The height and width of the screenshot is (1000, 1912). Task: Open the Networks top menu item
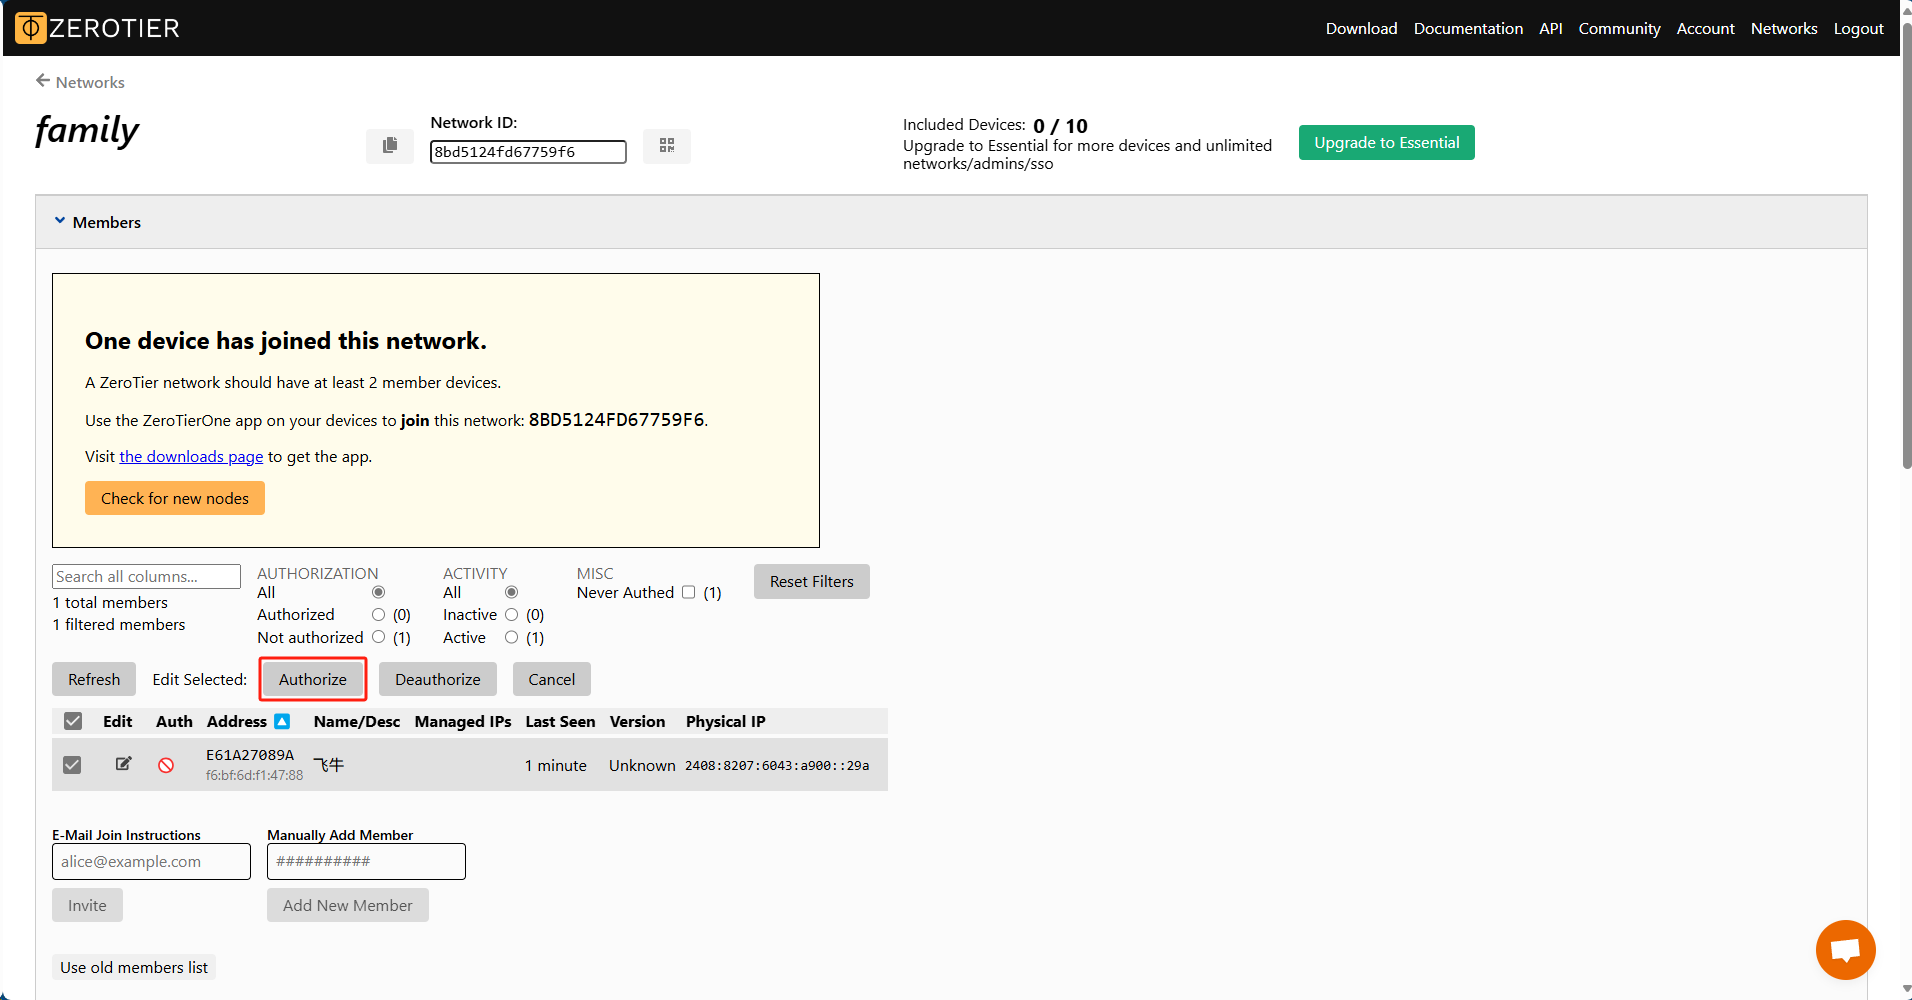(x=1784, y=28)
